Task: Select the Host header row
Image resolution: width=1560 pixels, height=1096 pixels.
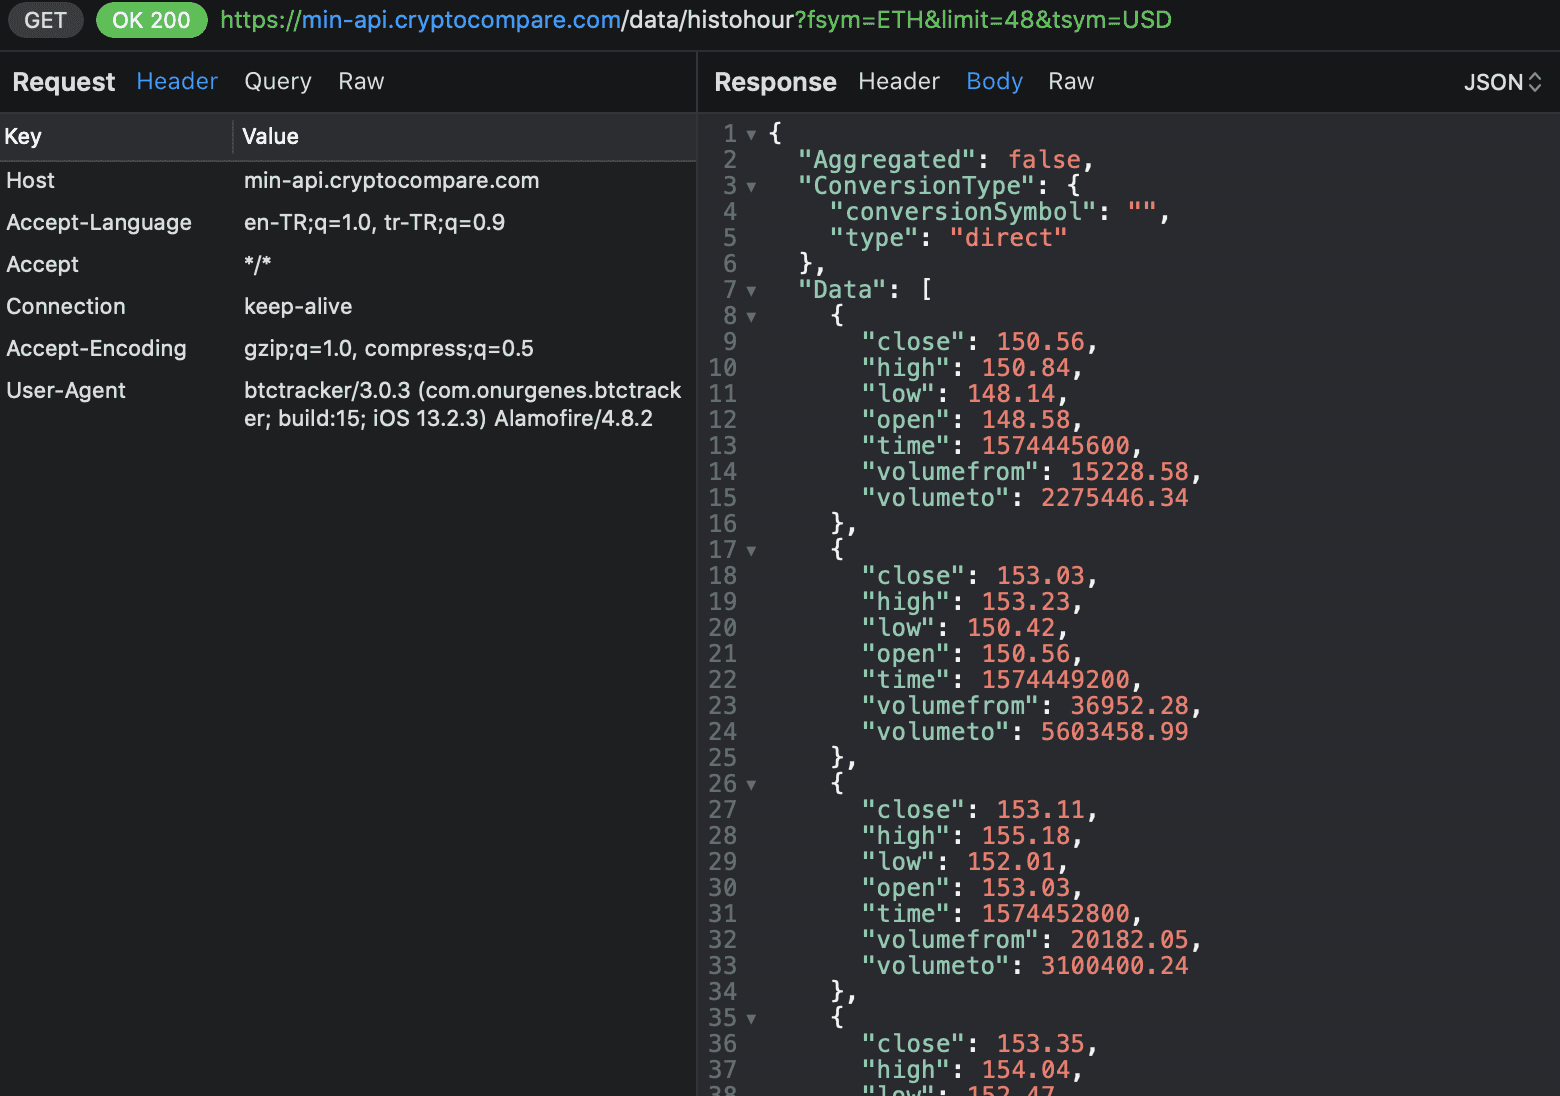Action: click(348, 180)
